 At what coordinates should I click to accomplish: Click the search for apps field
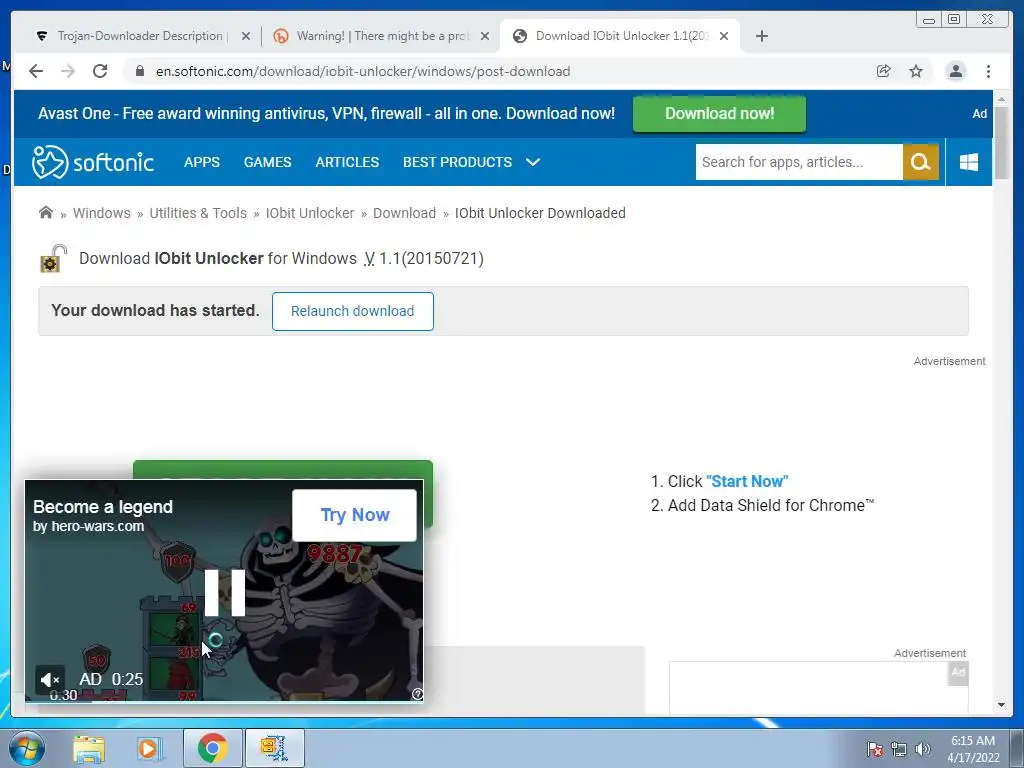coord(799,162)
